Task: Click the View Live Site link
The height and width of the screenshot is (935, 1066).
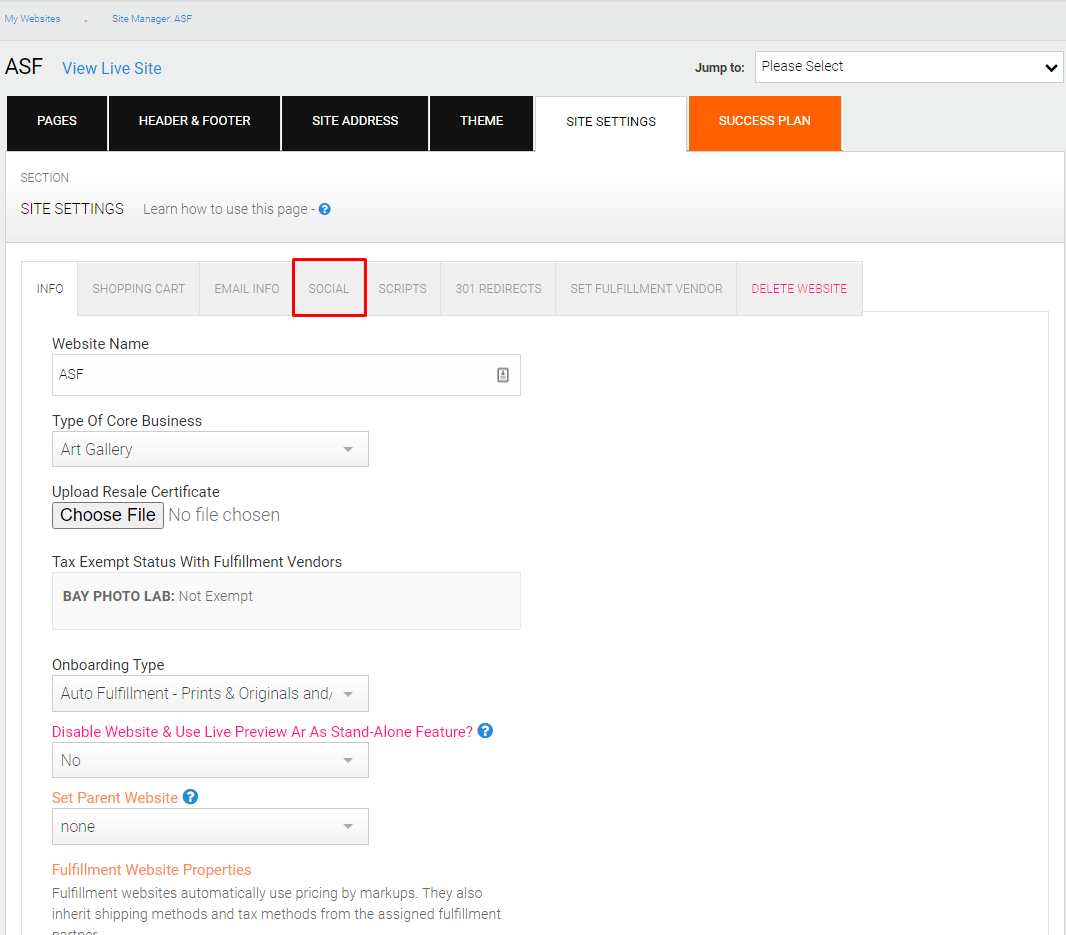Action: [111, 68]
